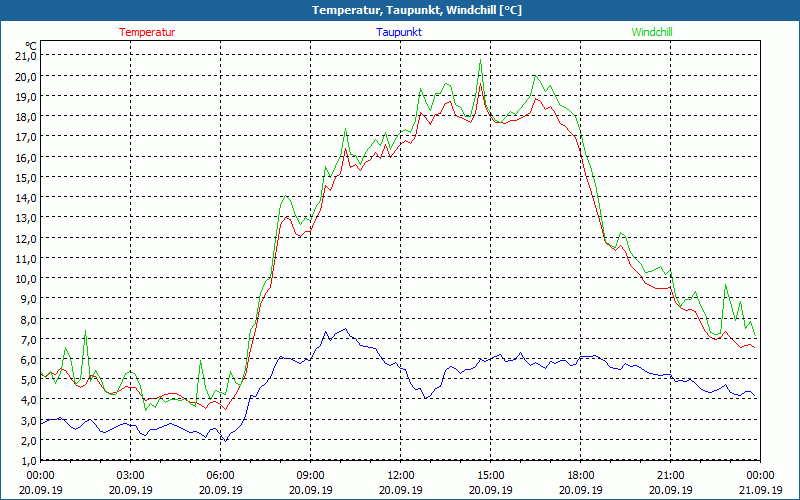
Task: Click the 14,0 y-axis label
Action: (26, 197)
